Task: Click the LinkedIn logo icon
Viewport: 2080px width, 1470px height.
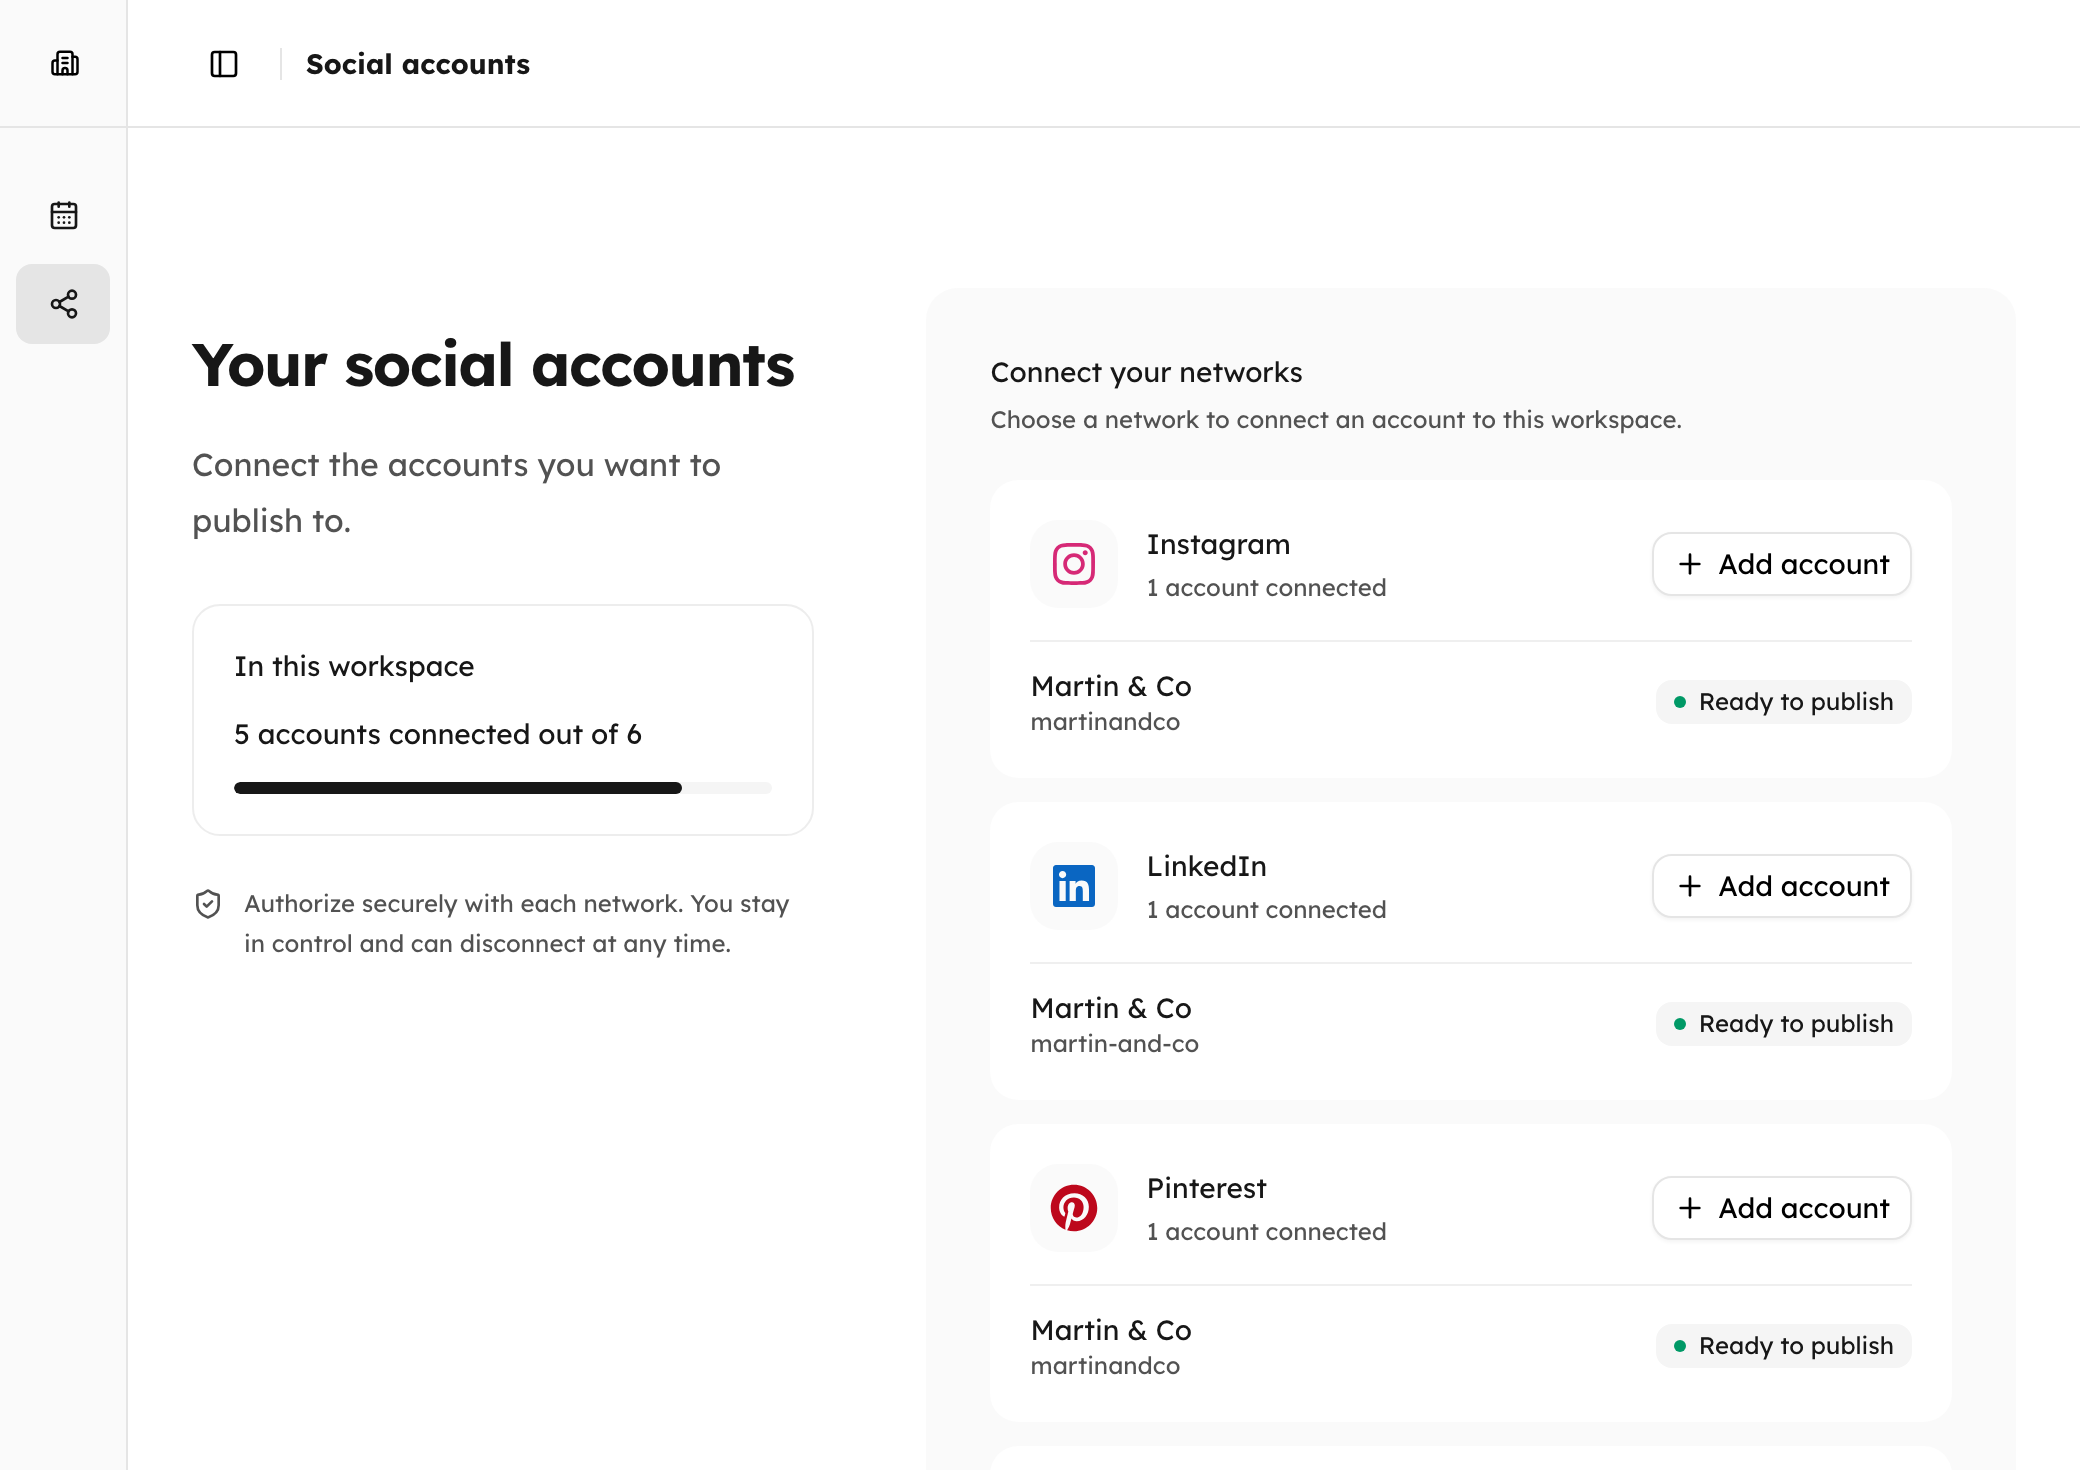Action: click(1074, 886)
